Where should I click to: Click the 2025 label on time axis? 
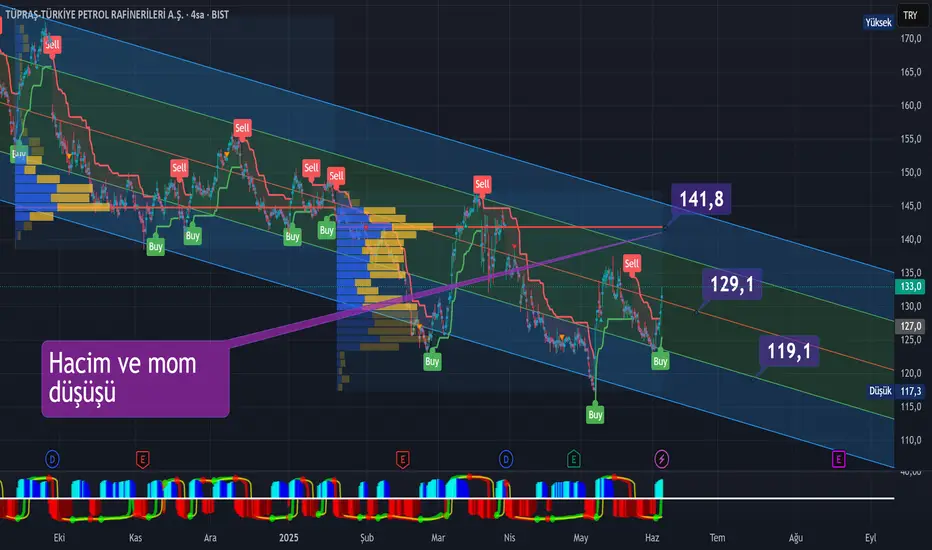coord(288,538)
